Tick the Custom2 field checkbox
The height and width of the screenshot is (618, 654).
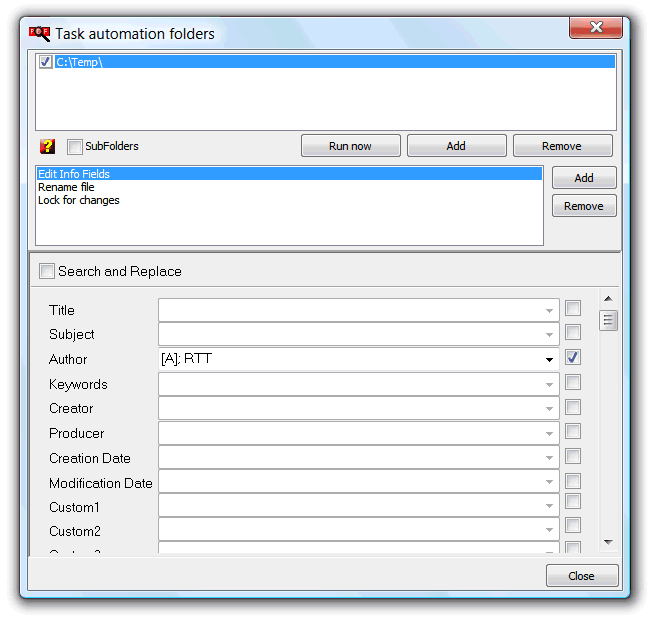click(x=573, y=525)
